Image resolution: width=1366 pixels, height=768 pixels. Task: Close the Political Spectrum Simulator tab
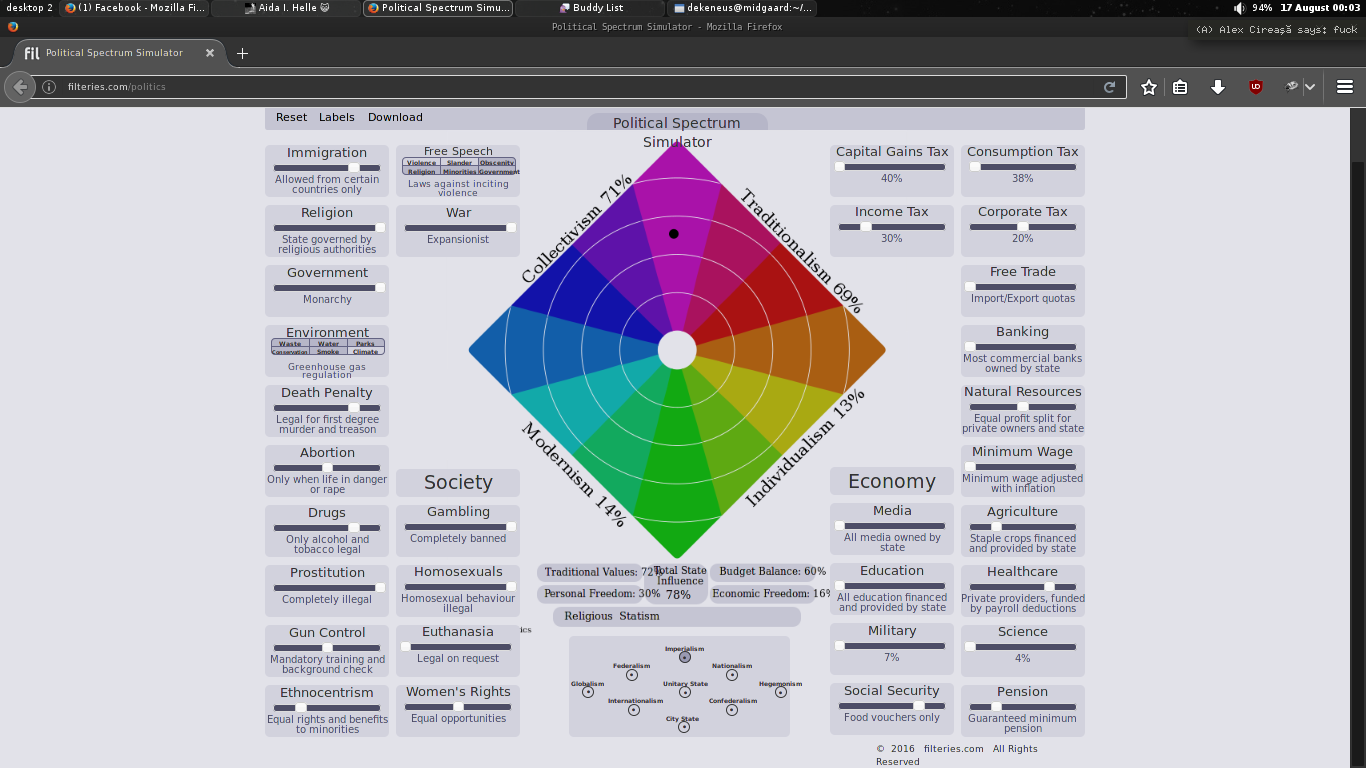pyautogui.click(x=210, y=53)
